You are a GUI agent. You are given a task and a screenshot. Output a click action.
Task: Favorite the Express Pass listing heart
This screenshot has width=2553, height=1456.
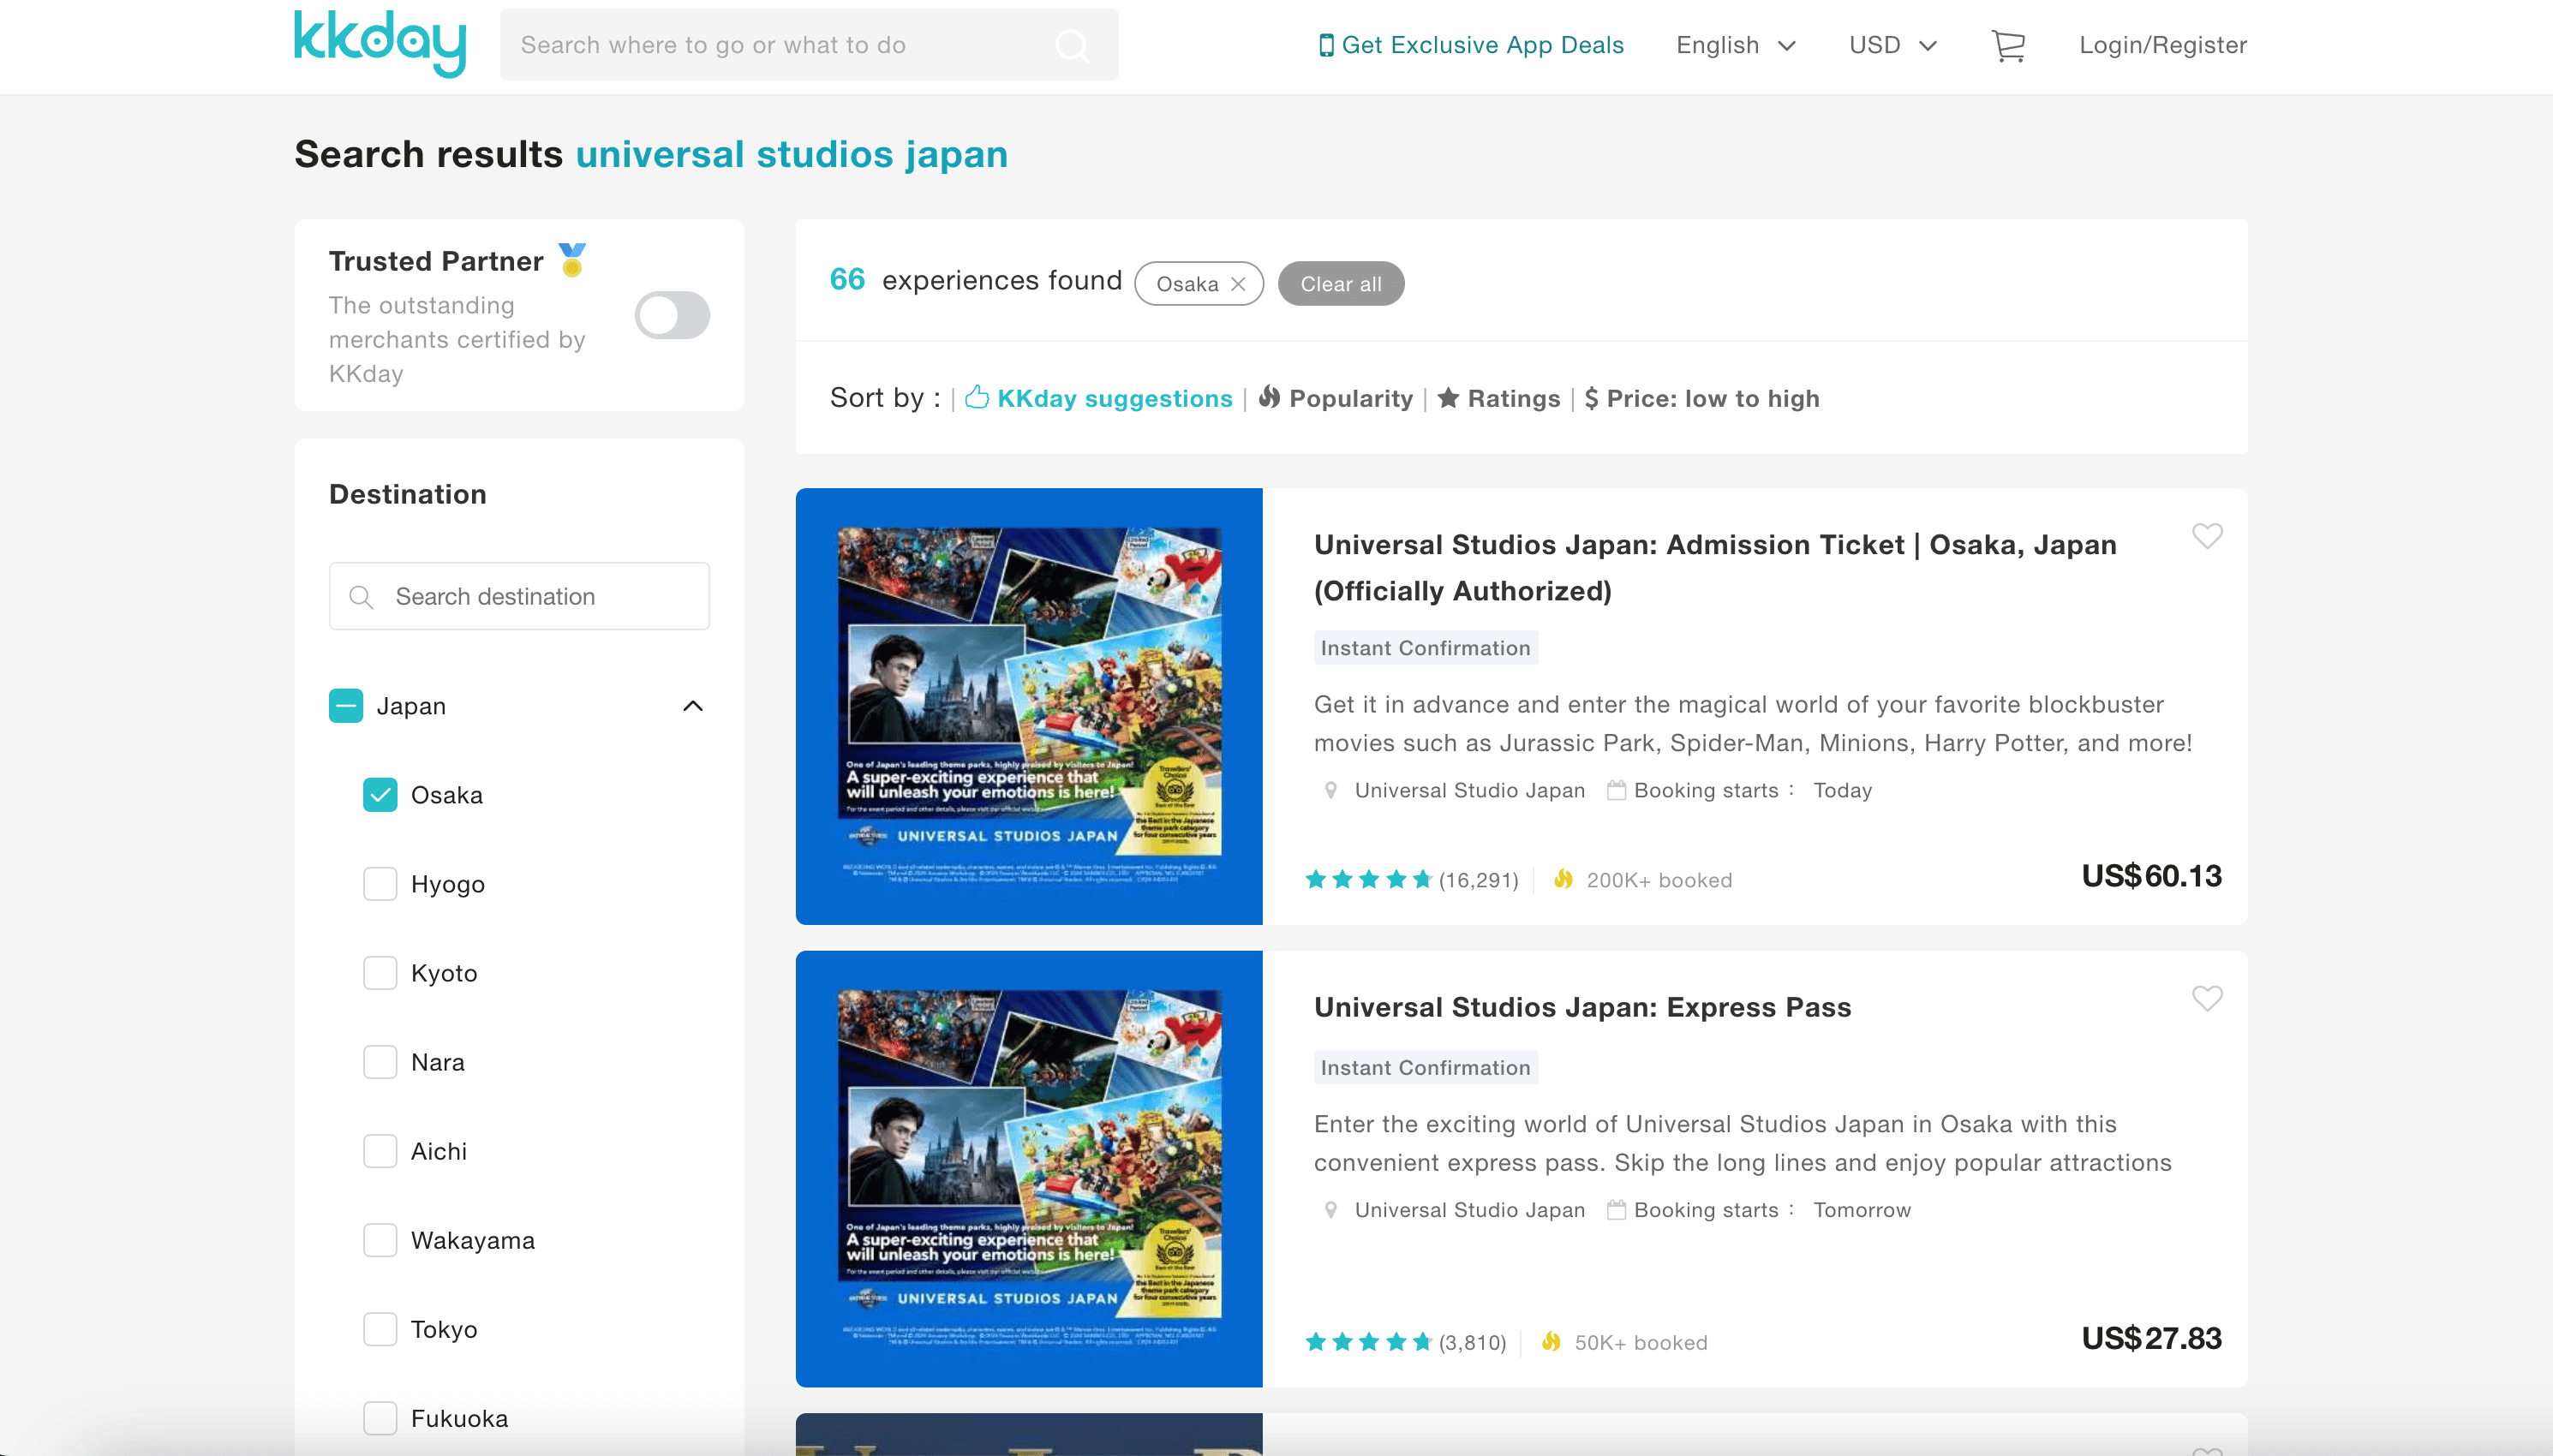(x=2207, y=998)
